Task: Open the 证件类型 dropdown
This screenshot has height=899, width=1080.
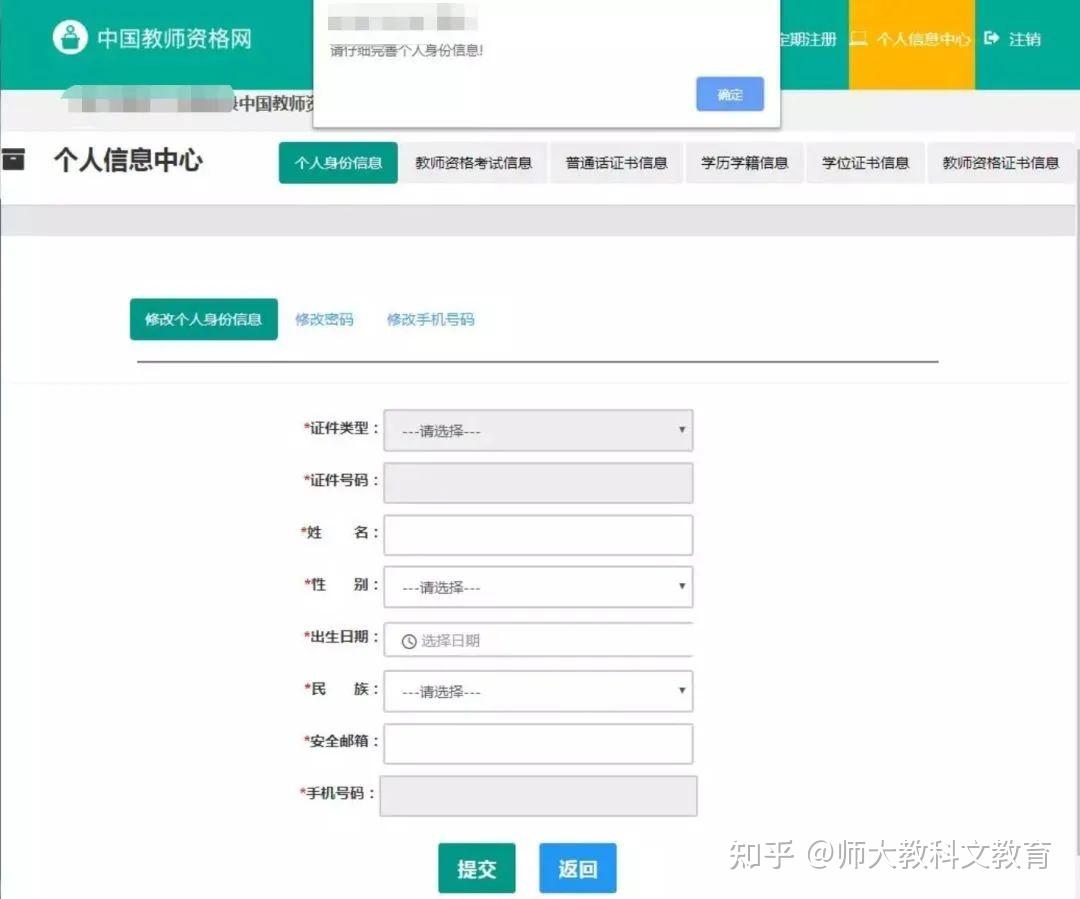Action: pos(538,431)
